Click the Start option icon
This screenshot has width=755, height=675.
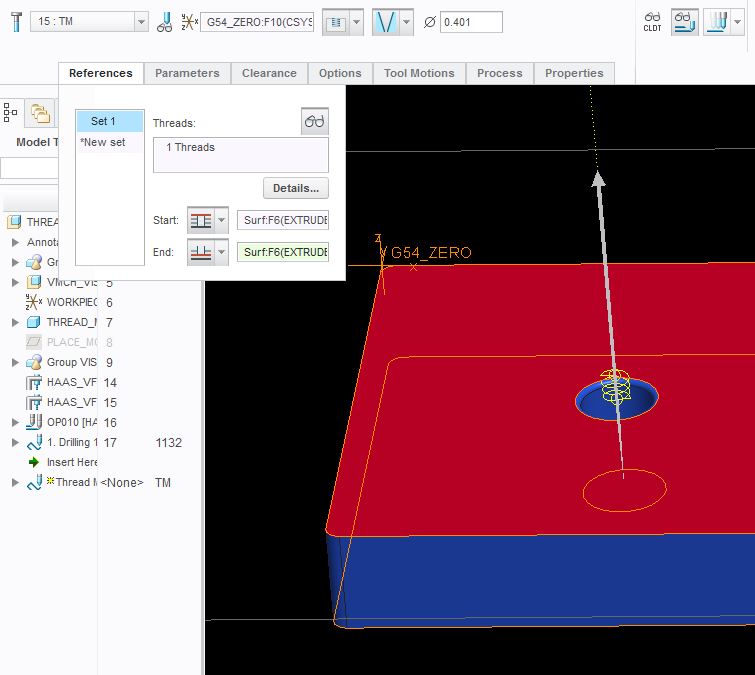pos(201,221)
